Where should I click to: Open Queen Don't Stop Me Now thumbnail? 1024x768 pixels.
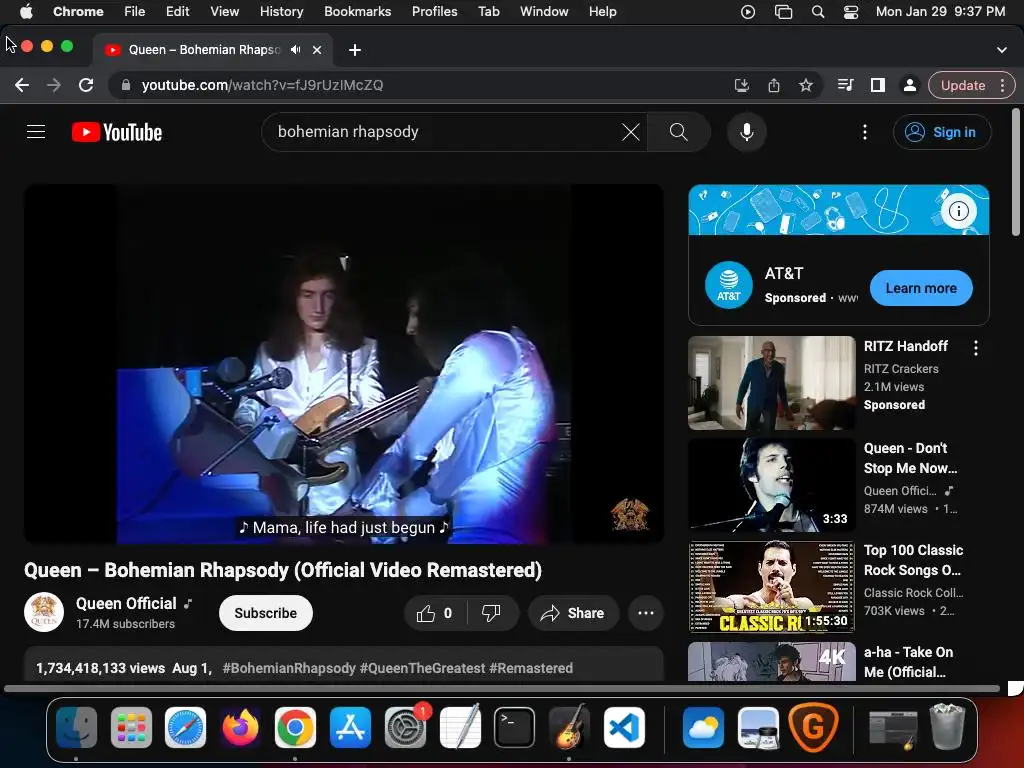[772, 485]
